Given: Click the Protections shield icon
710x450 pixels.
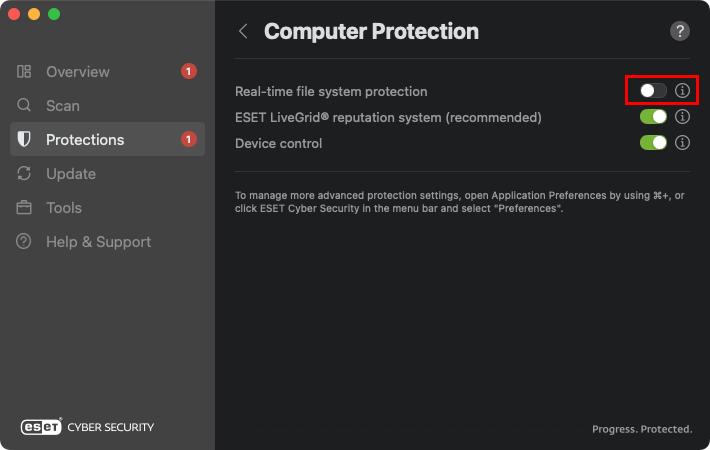Looking at the screenshot, I should (x=25, y=140).
